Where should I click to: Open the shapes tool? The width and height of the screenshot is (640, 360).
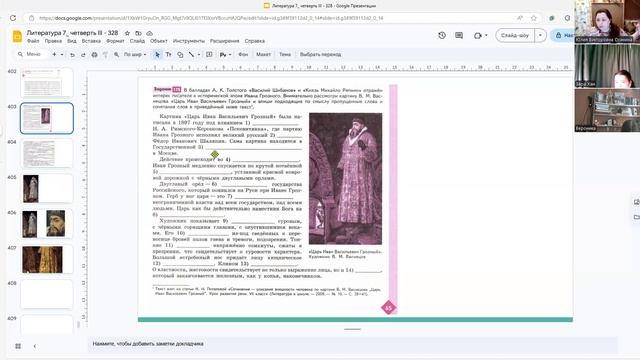coord(180,54)
